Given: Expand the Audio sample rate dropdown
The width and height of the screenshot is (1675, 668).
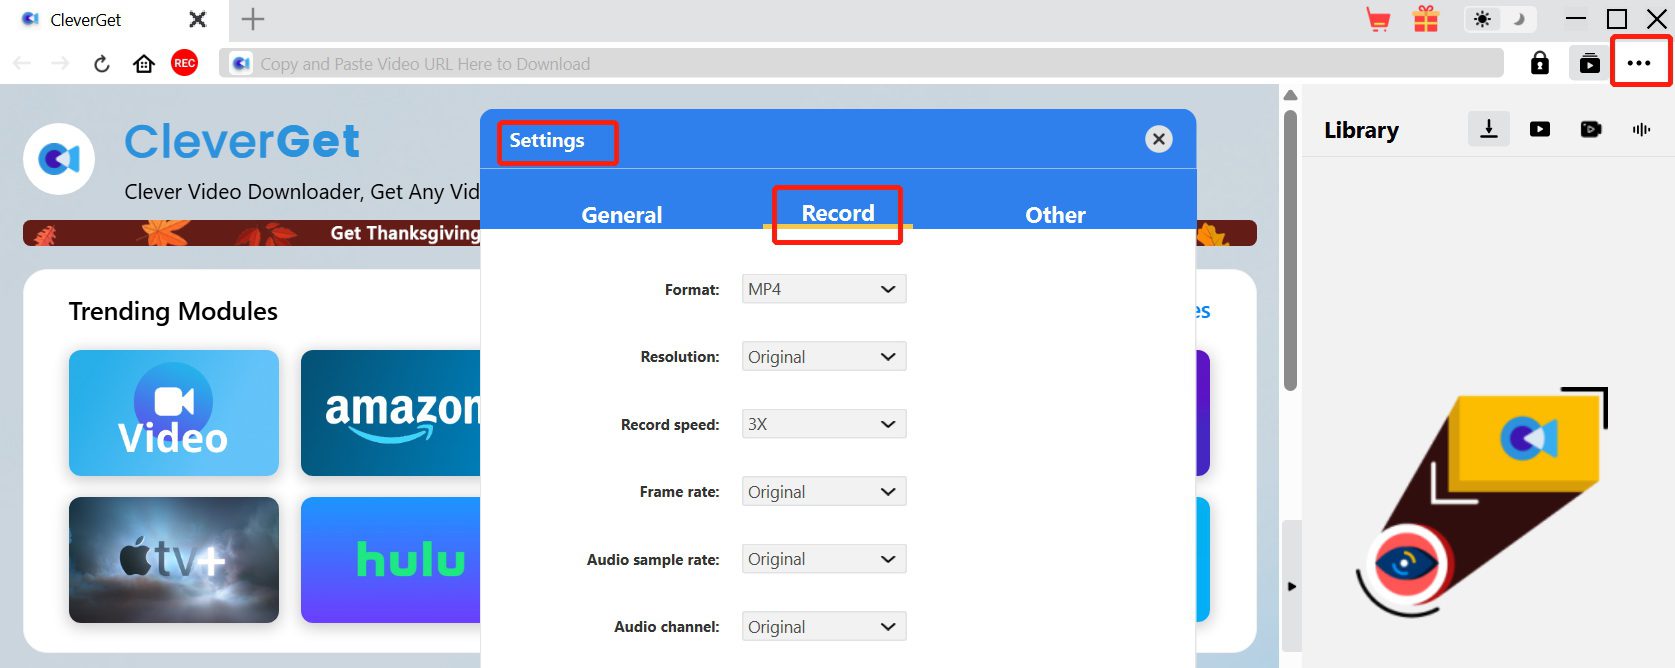Looking at the screenshot, I should tap(823, 559).
